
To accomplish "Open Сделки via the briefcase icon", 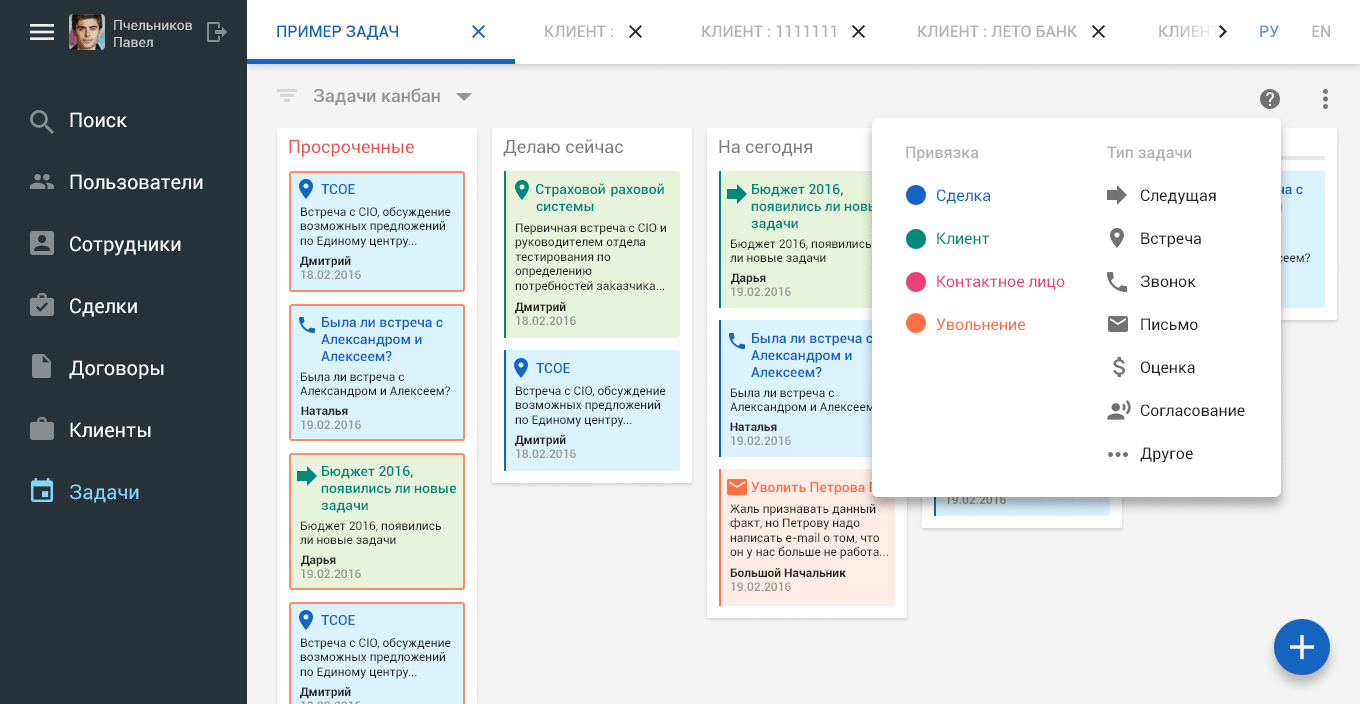I will 42,305.
